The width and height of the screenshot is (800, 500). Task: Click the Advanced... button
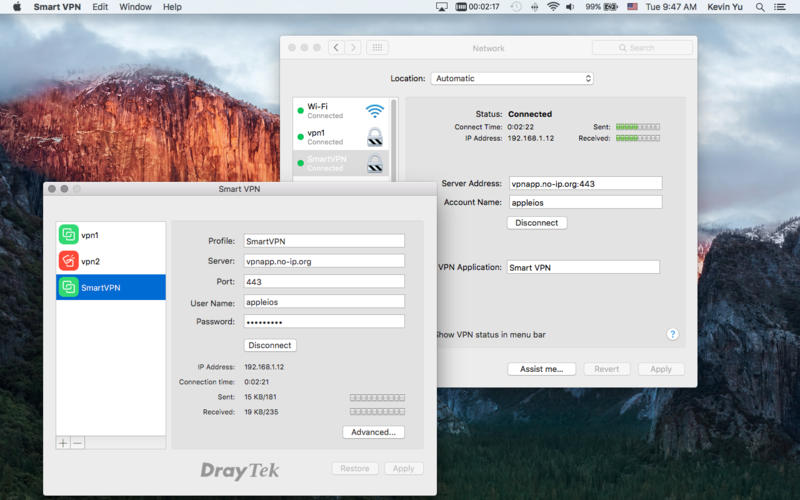click(x=373, y=432)
